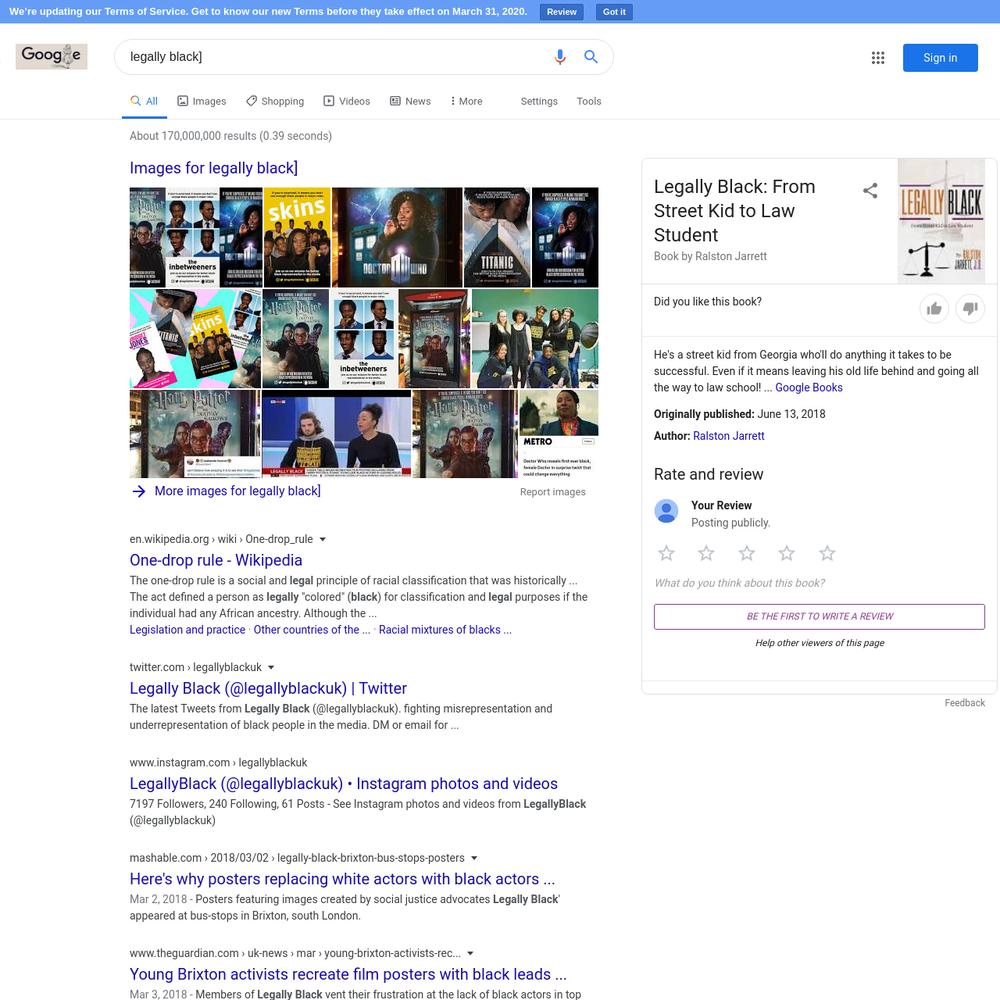Click Feedback under the knowledge panel
Image resolution: width=1000 pixels, height=1000 pixels.
[x=964, y=703]
